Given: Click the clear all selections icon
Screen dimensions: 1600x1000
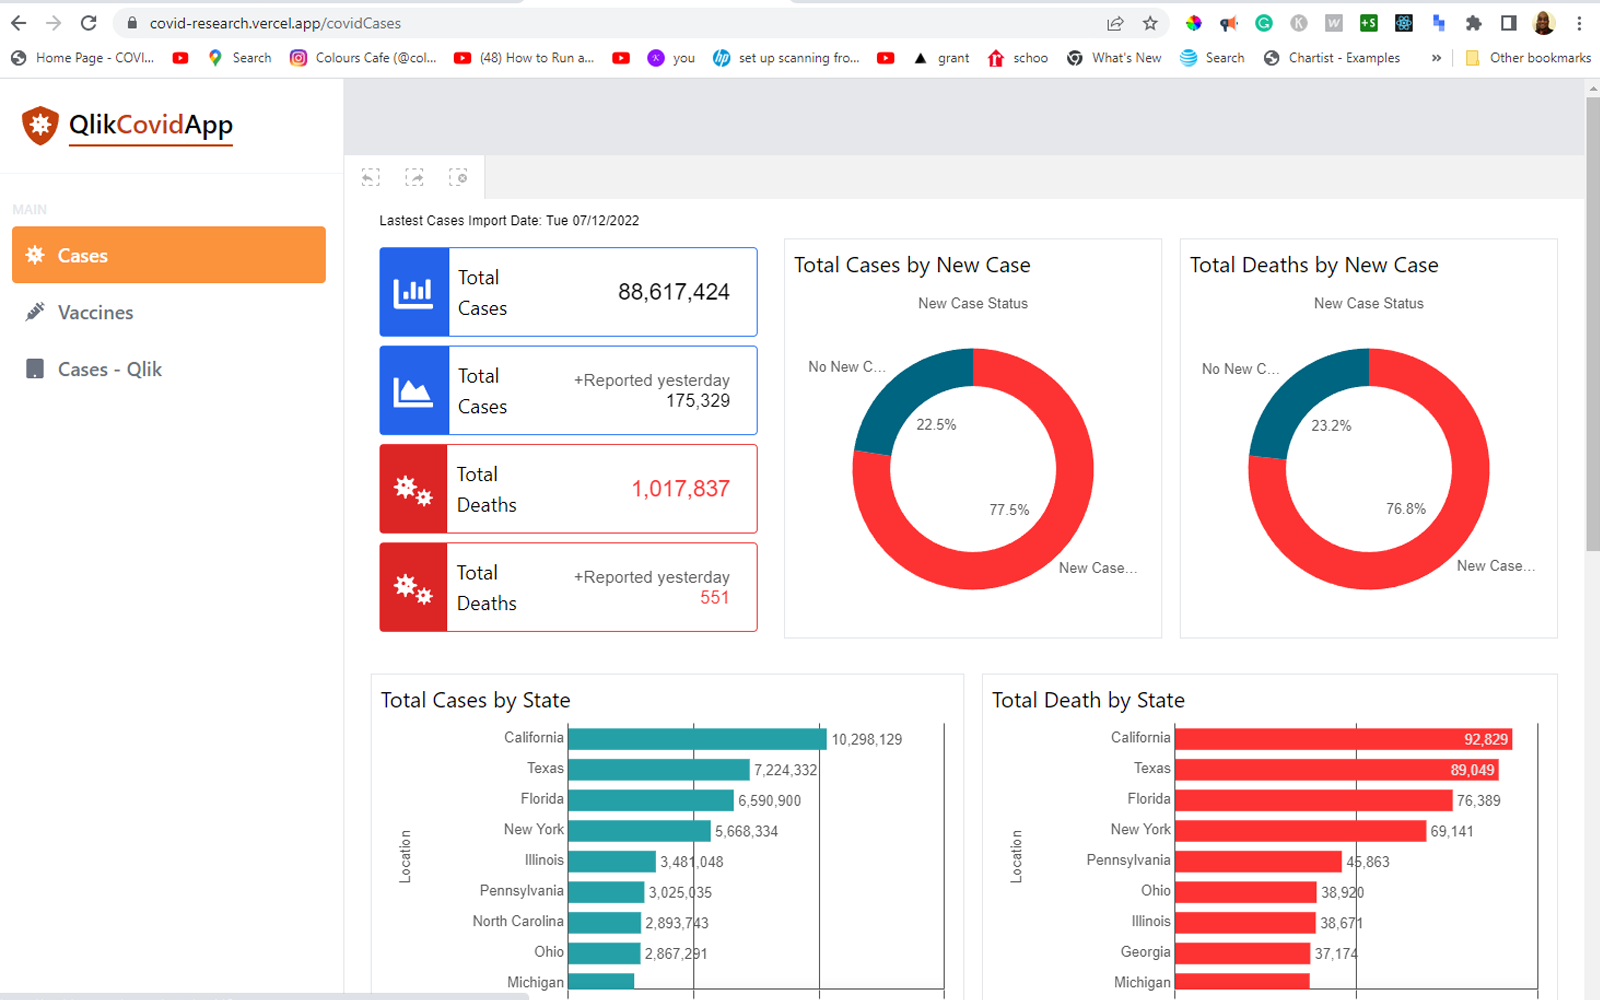Looking at the screenshot, I should 458,177.
